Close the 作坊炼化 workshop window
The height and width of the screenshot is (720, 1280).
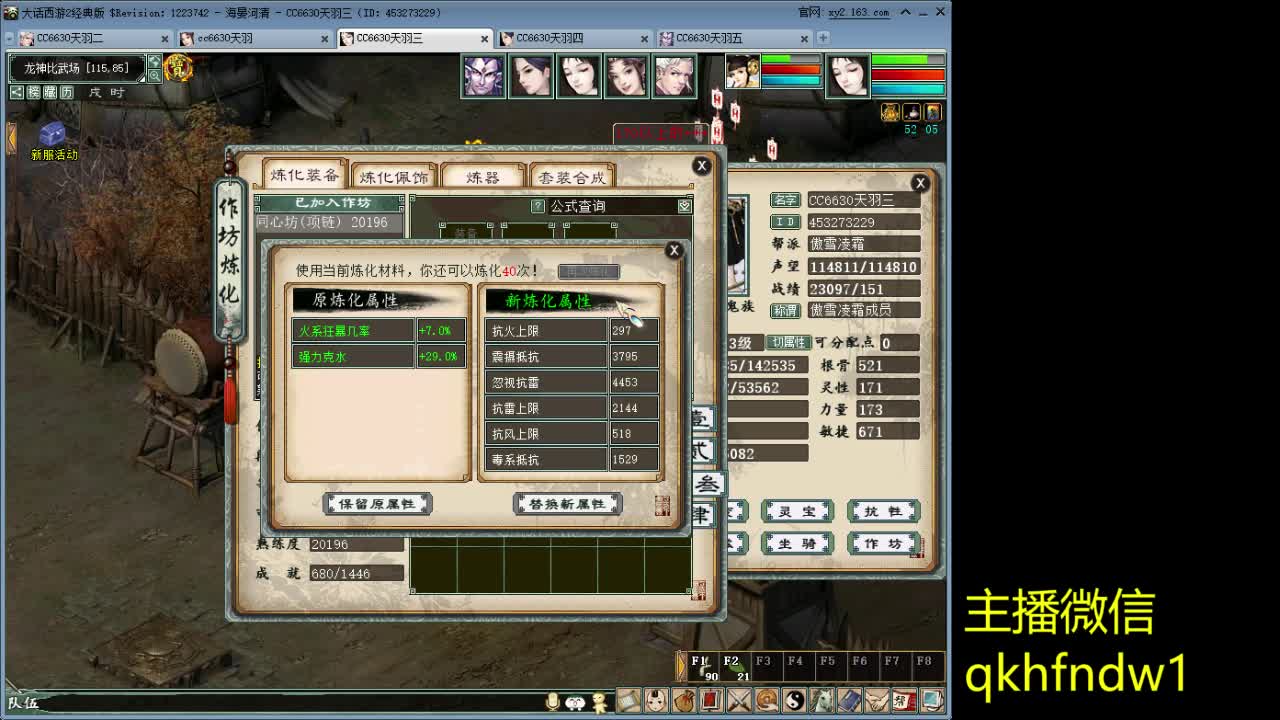coord(702,165)
